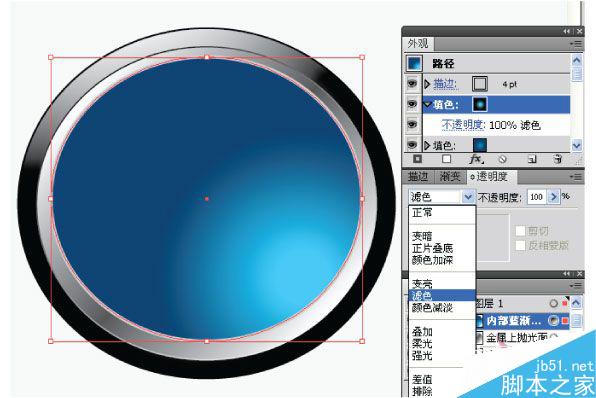Image resolution: width=596 pixels, height=398 pixels.
Task: Click left-middle handle of selection box
Action: (51, 198)
